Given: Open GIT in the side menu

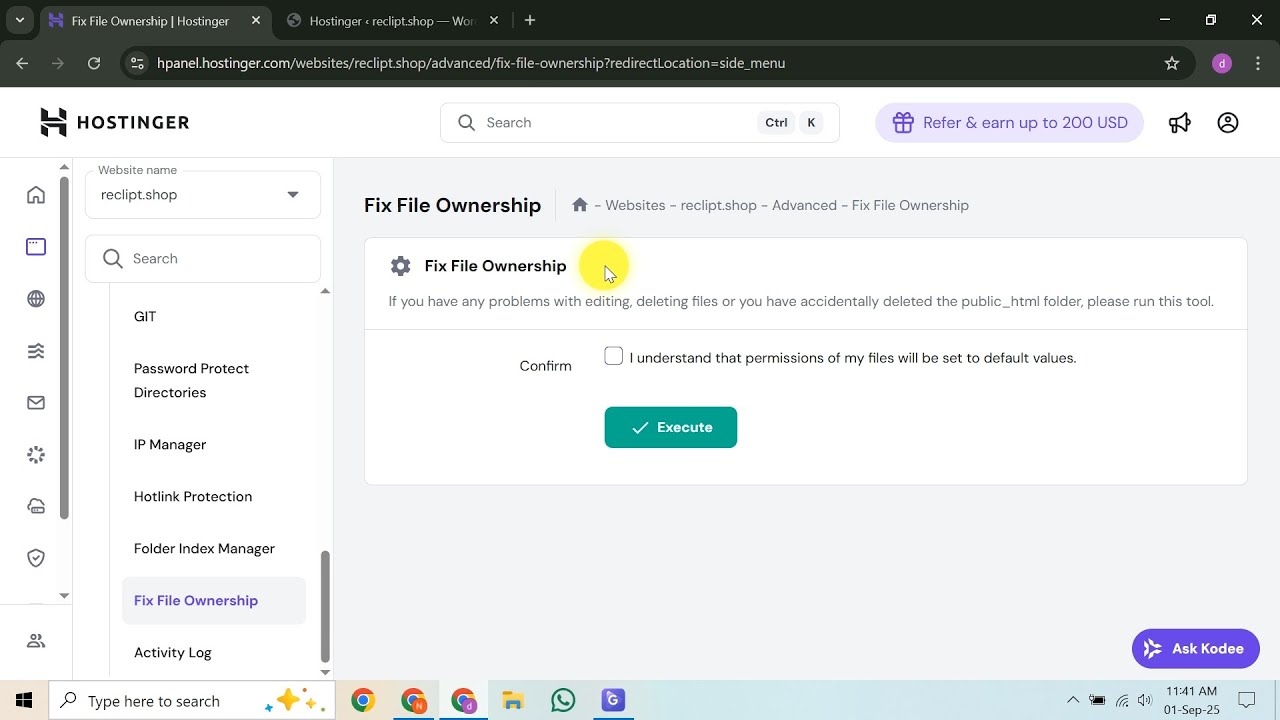Looking at the screenshot, I should (145, 316).
